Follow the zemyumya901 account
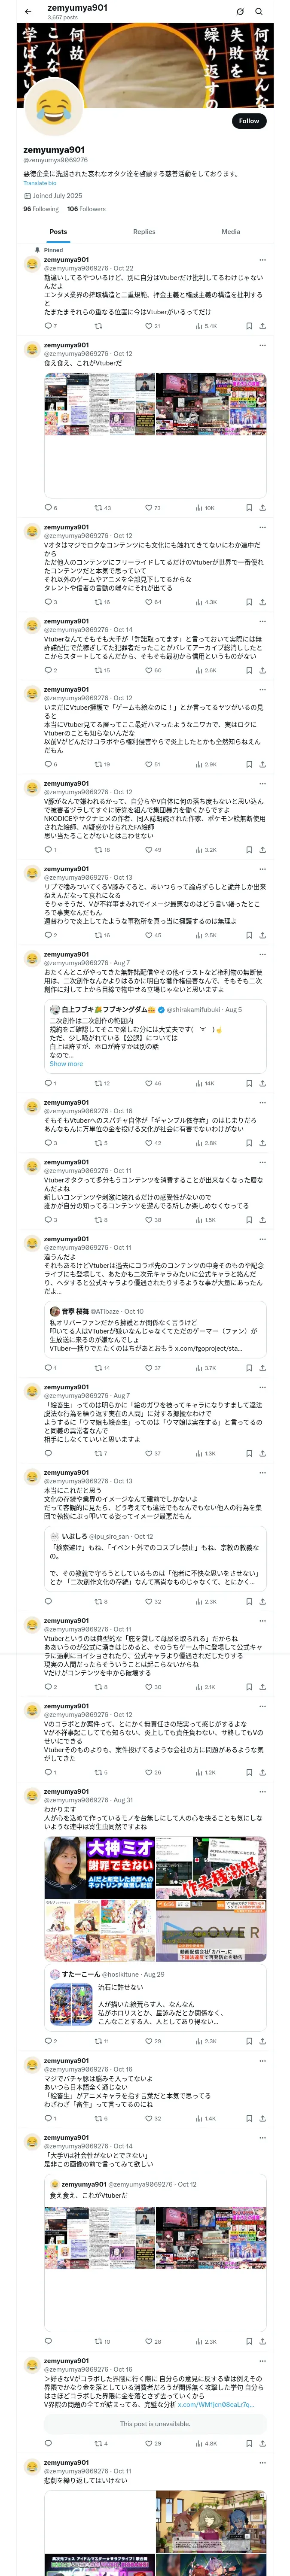The height and width of the screenshot is (2576, 290). pos(248,120)
